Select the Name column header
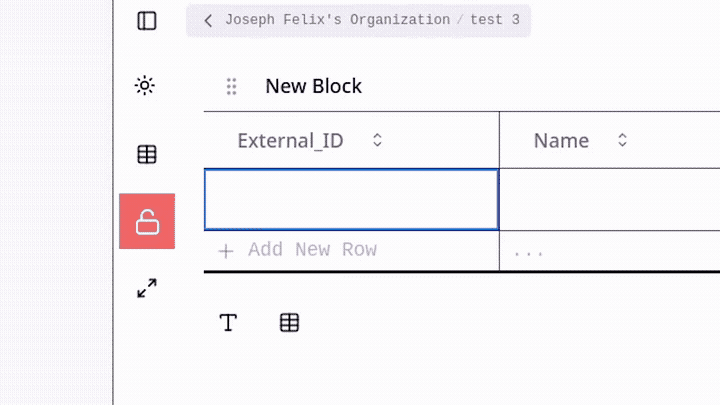The image size is (720, 405). [561, 141]
